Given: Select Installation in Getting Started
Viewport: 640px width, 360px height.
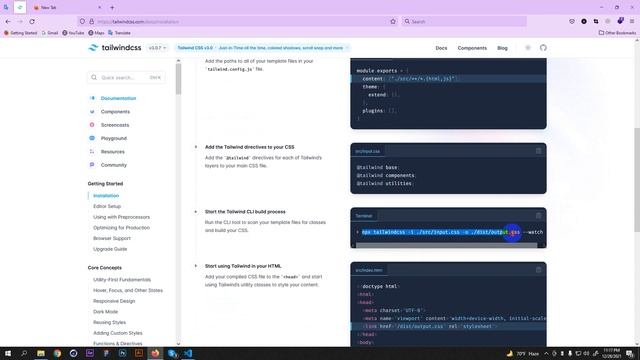Looking at the screenshot, I should click(x=106, y=196).
